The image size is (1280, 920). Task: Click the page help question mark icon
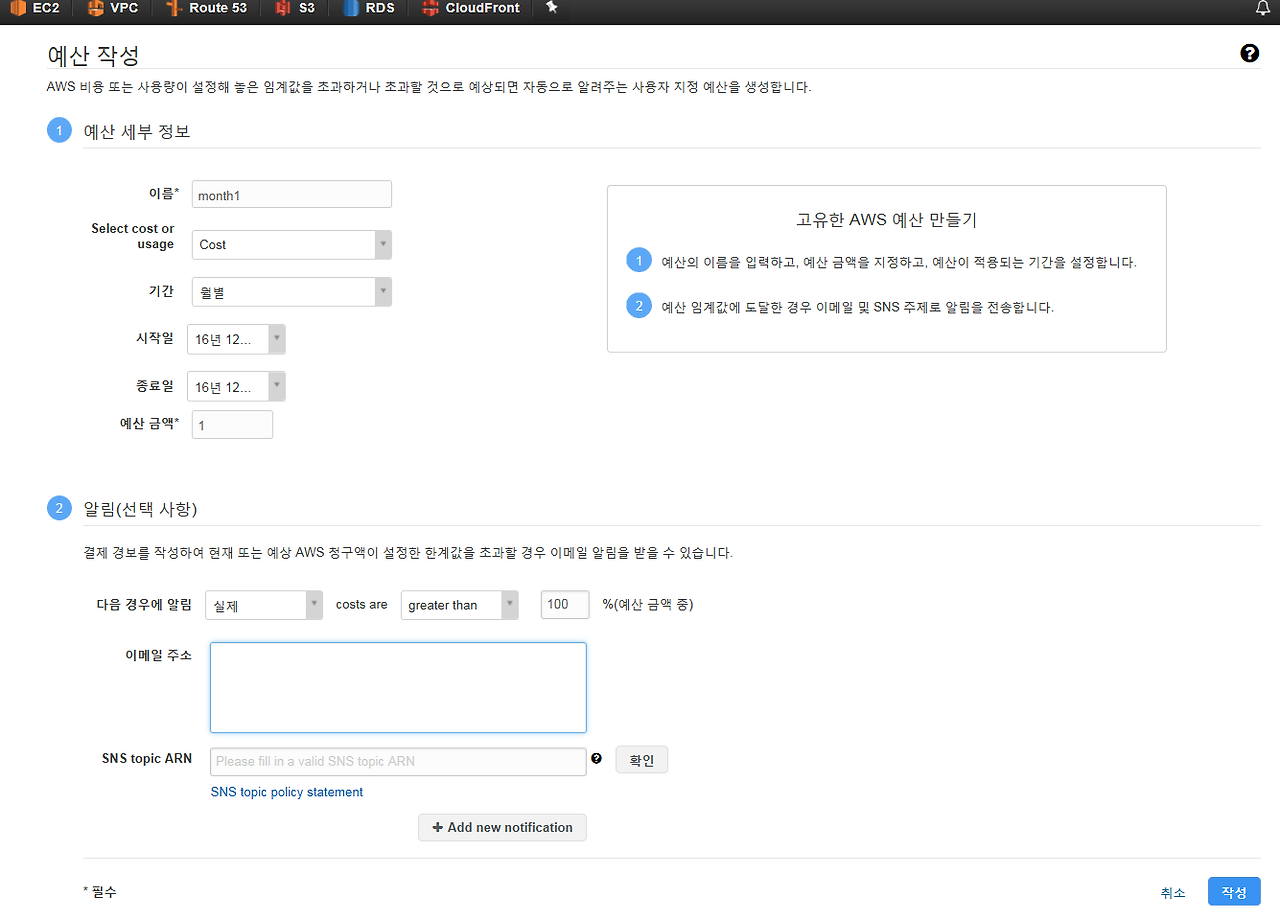tap(1249, 53)
